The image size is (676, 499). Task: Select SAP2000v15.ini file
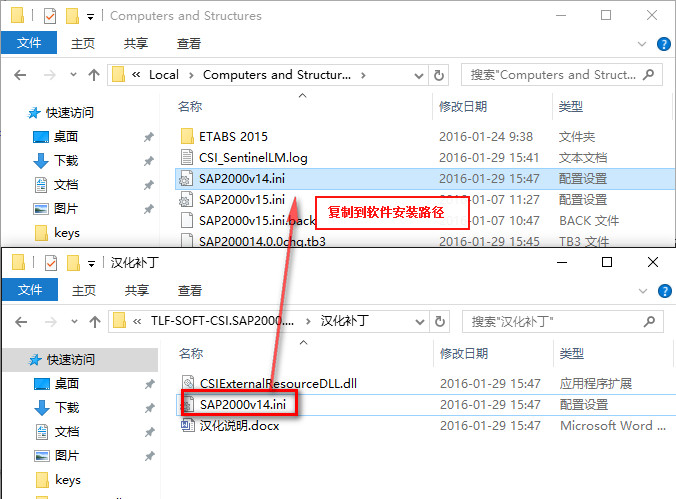(x=242, y=200)
